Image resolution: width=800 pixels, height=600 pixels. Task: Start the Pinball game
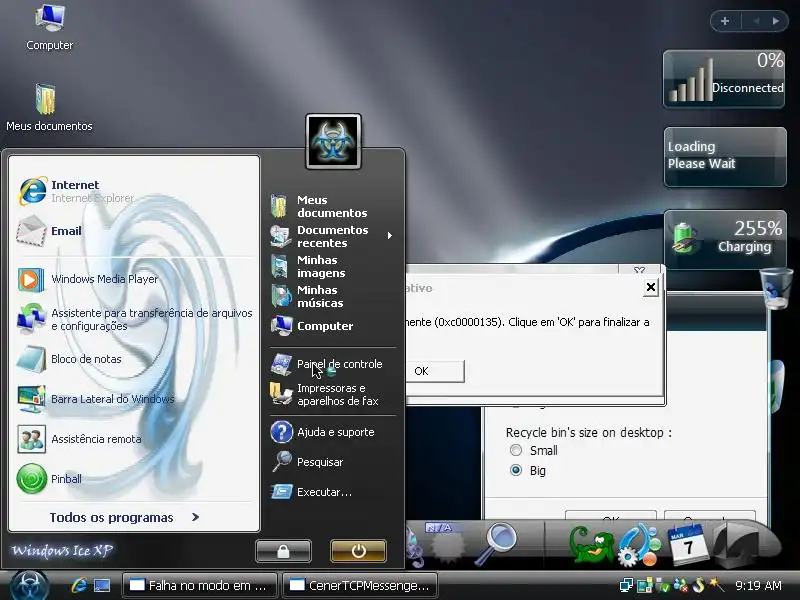[x=49, y=479]
